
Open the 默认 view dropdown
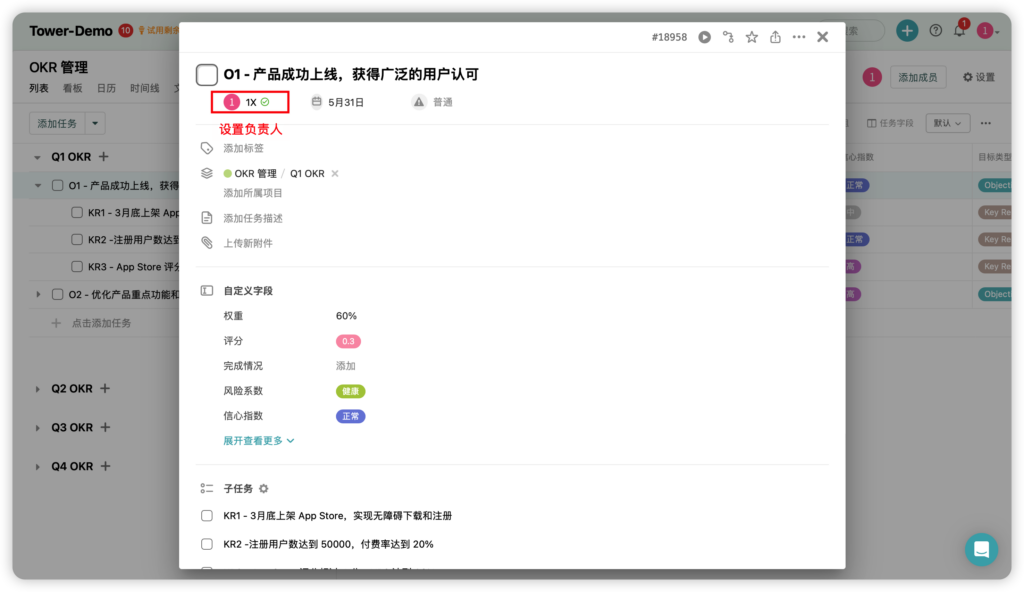(946, 122)
